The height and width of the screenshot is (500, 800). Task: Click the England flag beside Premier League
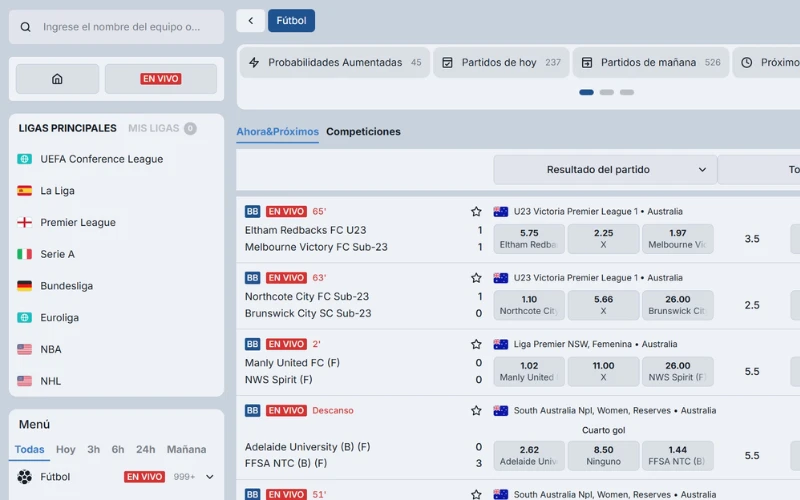(24, 222)
